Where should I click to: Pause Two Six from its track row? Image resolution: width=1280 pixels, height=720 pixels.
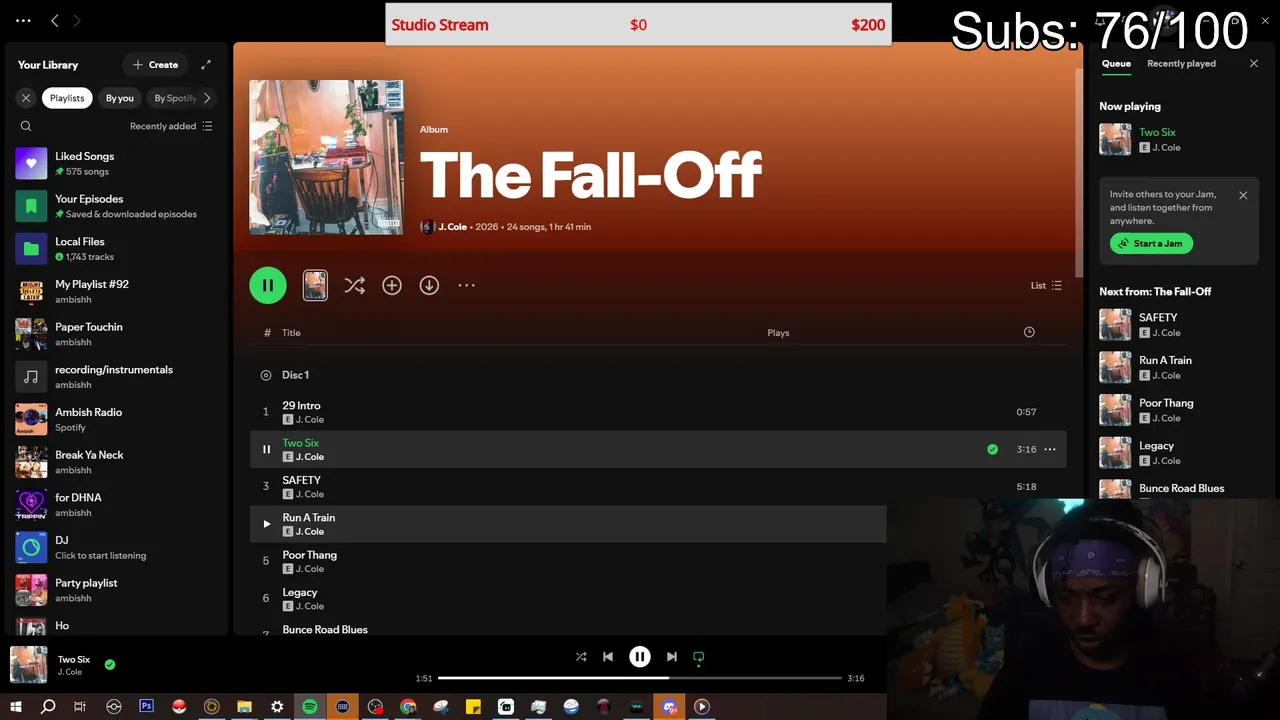pos(266,449)
